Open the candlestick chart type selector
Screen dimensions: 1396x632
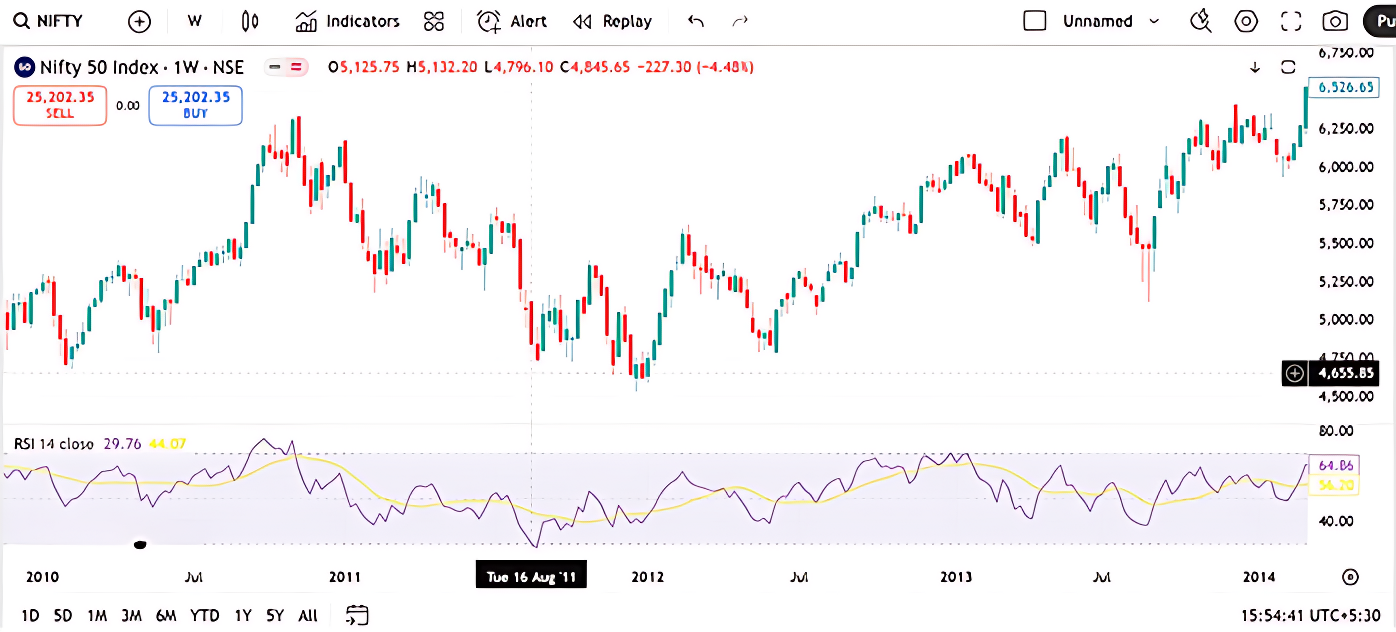[x=250, y=21]
